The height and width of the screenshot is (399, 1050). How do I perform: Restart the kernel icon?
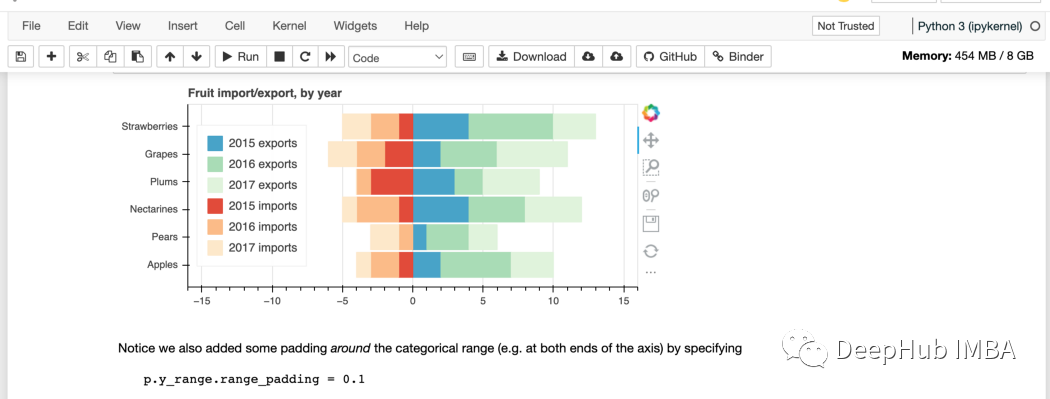tap(305, 57)
